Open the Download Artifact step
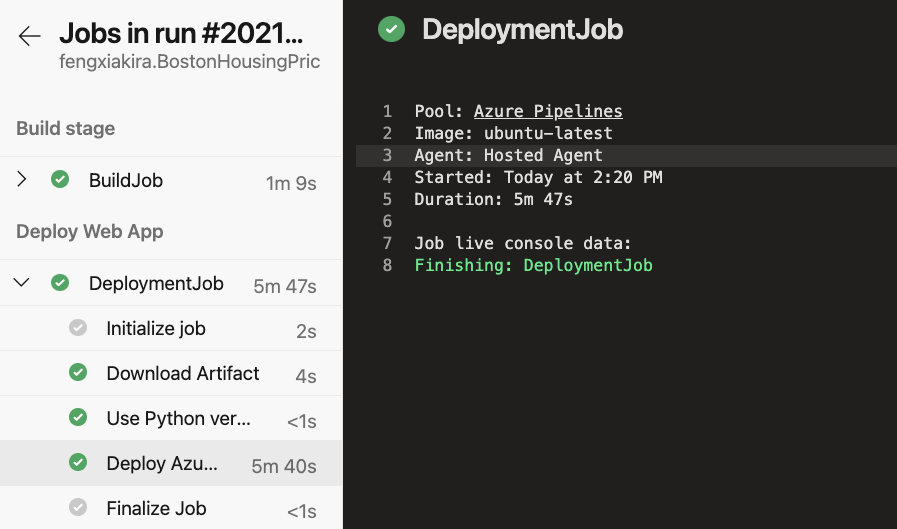The width and height of the screenshot is (897, 529). [x=171, y=373]
